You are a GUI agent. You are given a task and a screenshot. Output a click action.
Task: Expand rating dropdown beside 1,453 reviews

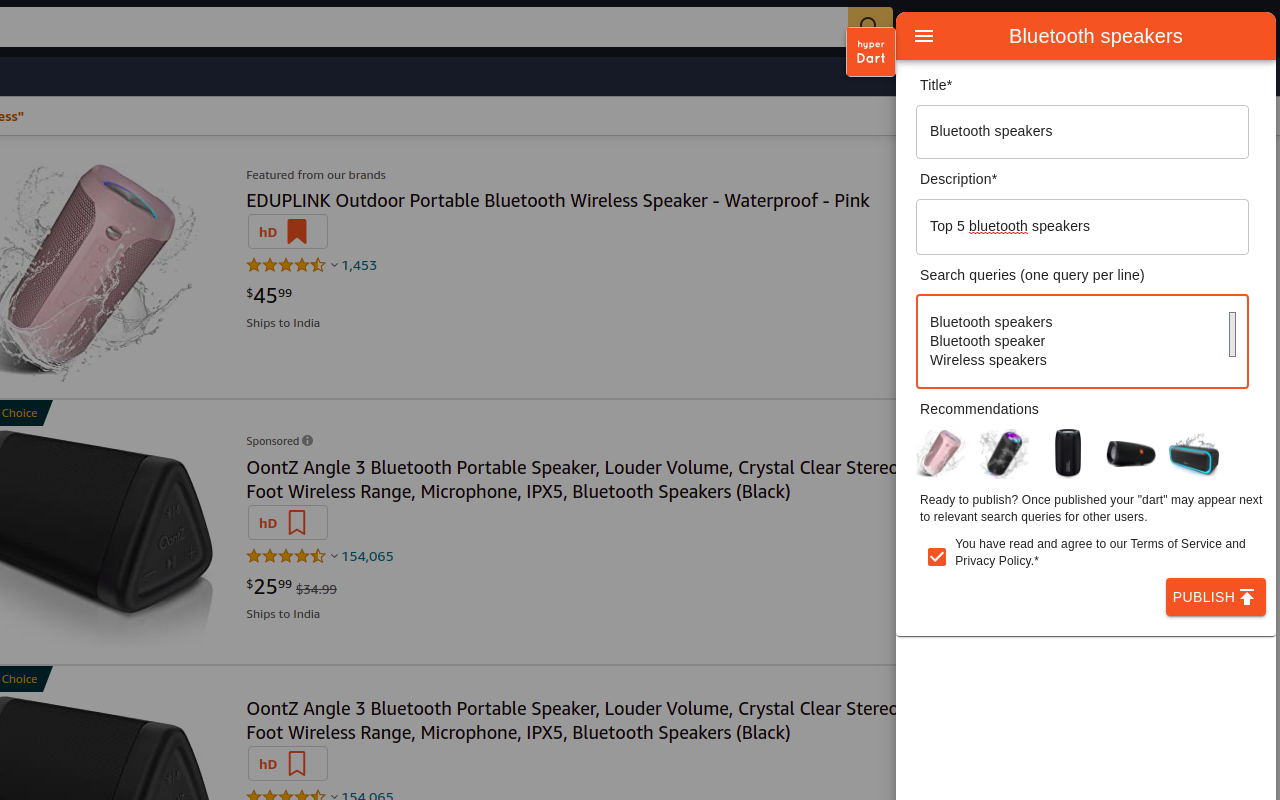[334, 265]
